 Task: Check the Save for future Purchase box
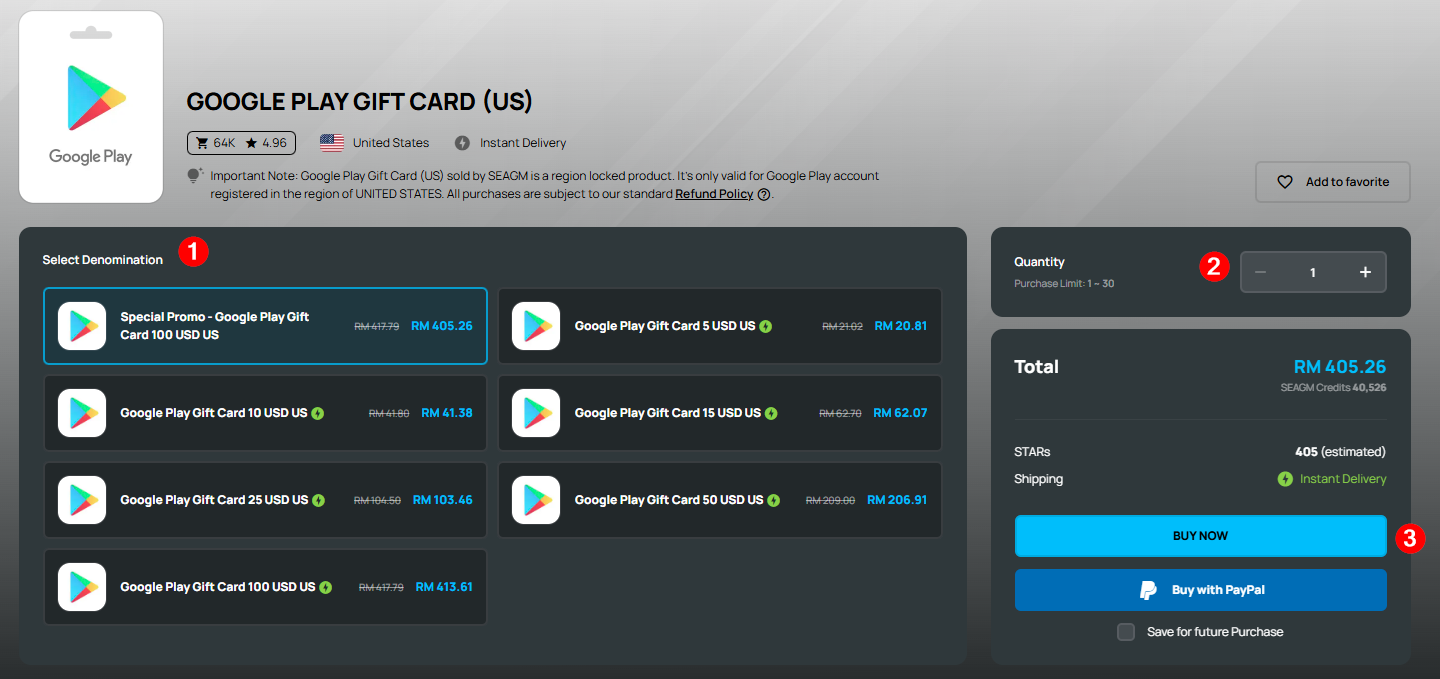[1126, 632]
